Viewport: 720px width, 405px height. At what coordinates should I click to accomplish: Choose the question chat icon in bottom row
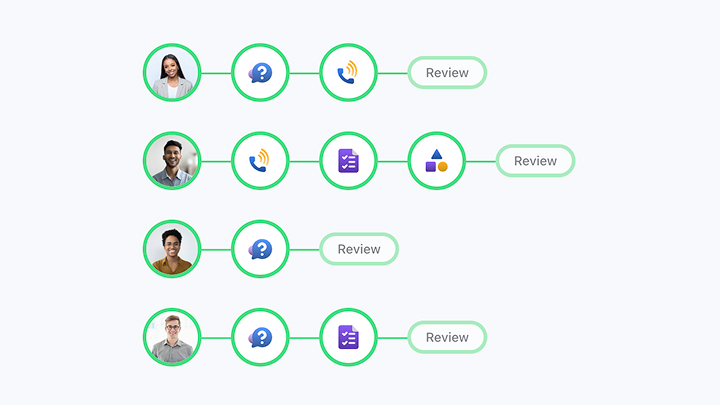coord(260,337)
